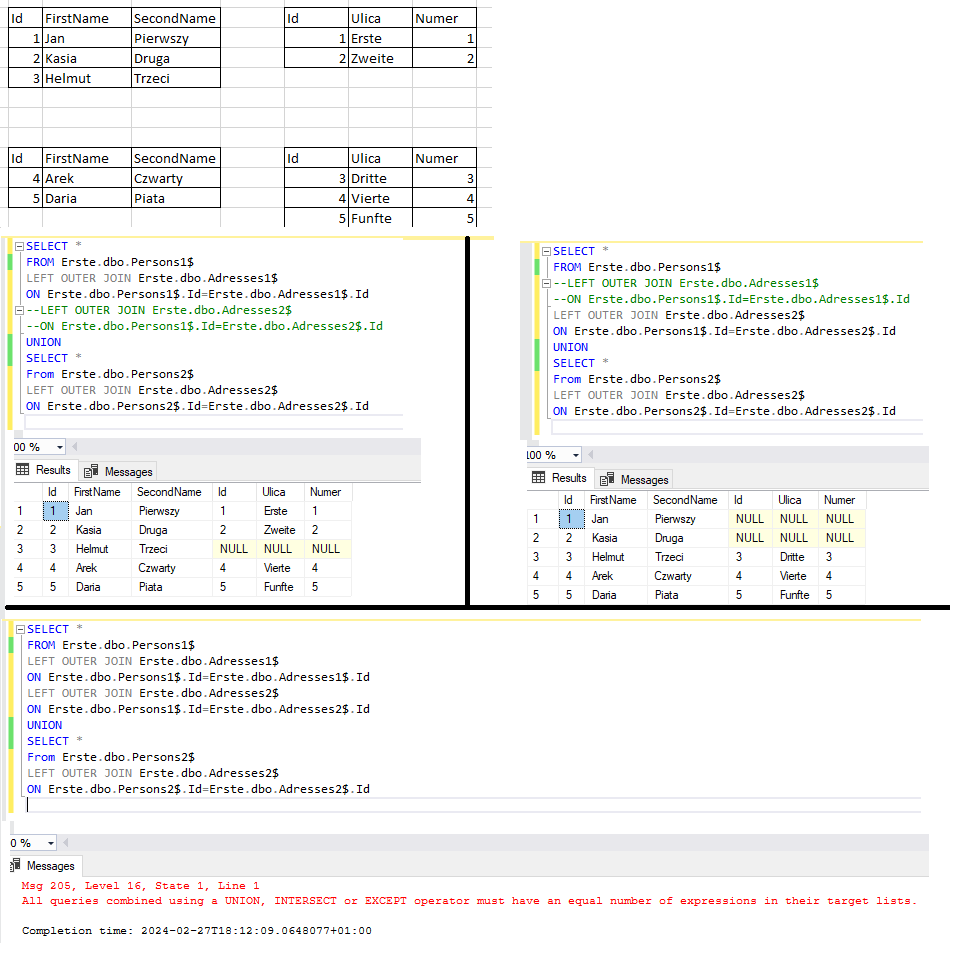
Task: Switch to Results tab in the left pane
Action: click(x=44, y=470)
